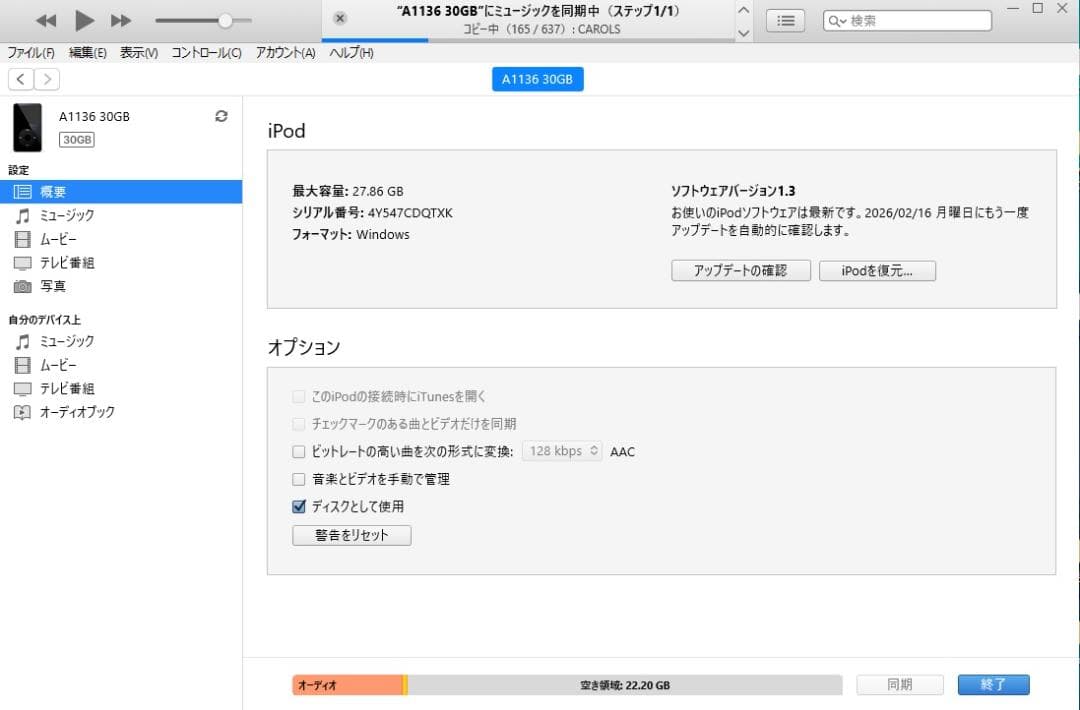Click the アップデートの確認 button
The height and width of the screenshot is (710, 1080).
click(x=740, y=270)
